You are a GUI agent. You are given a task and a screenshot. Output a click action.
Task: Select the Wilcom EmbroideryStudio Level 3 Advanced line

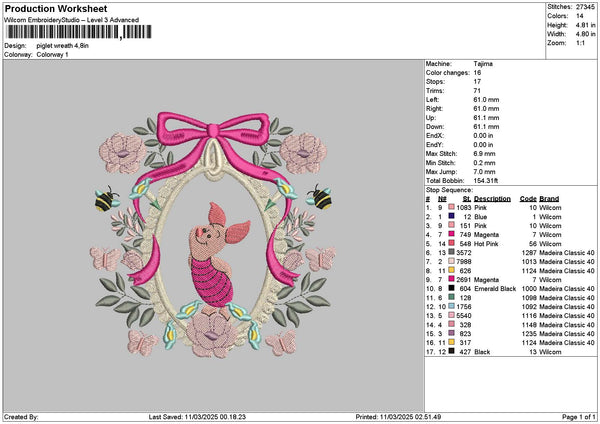[72, 20]
